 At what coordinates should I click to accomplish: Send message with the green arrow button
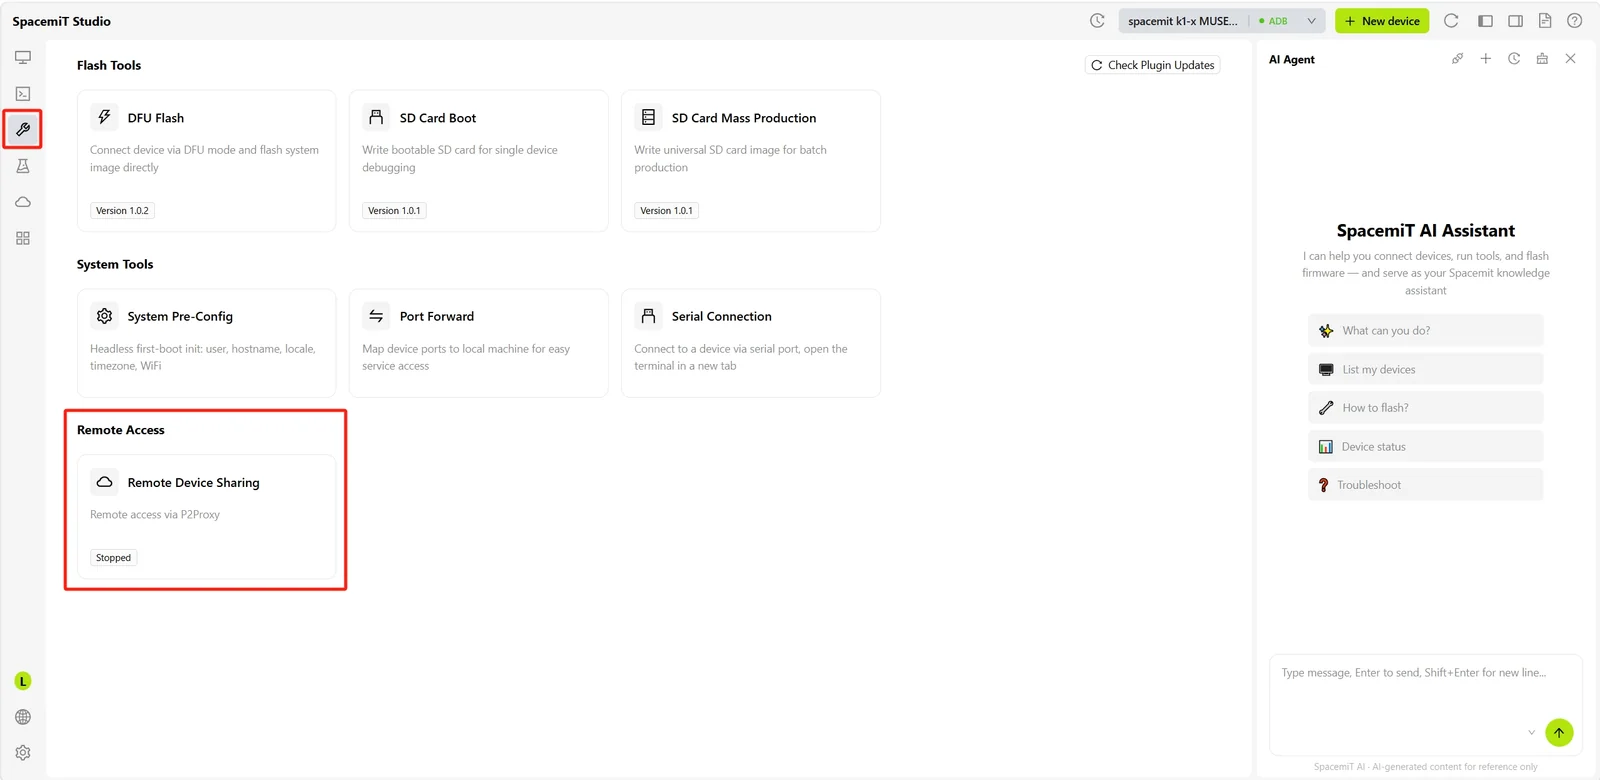pyautogui.click(x=1559, y=733)
